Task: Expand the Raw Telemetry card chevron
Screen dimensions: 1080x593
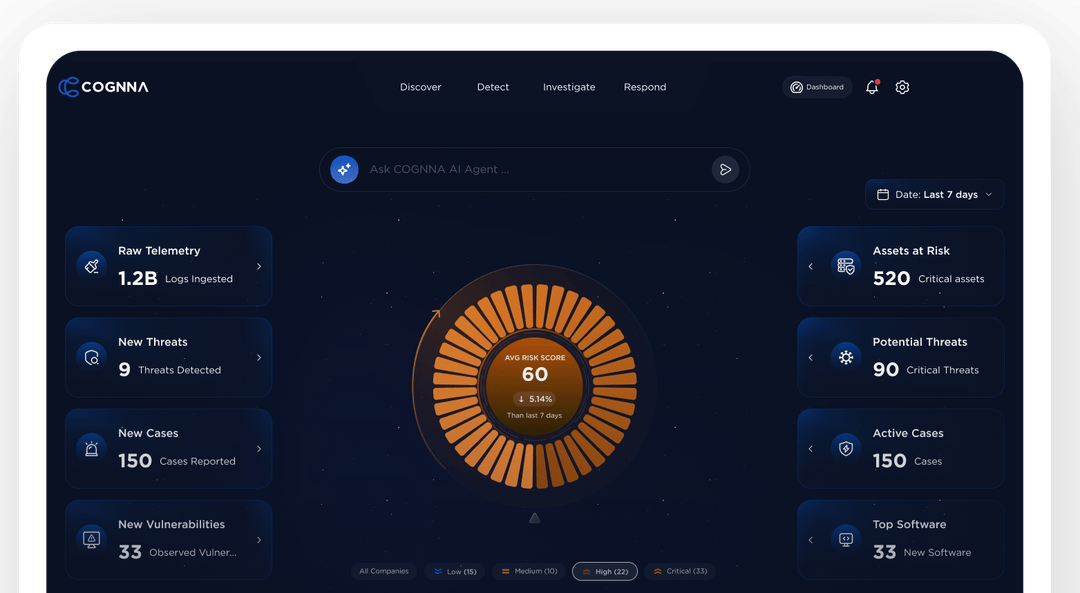Action: click(x=259, y=266)
